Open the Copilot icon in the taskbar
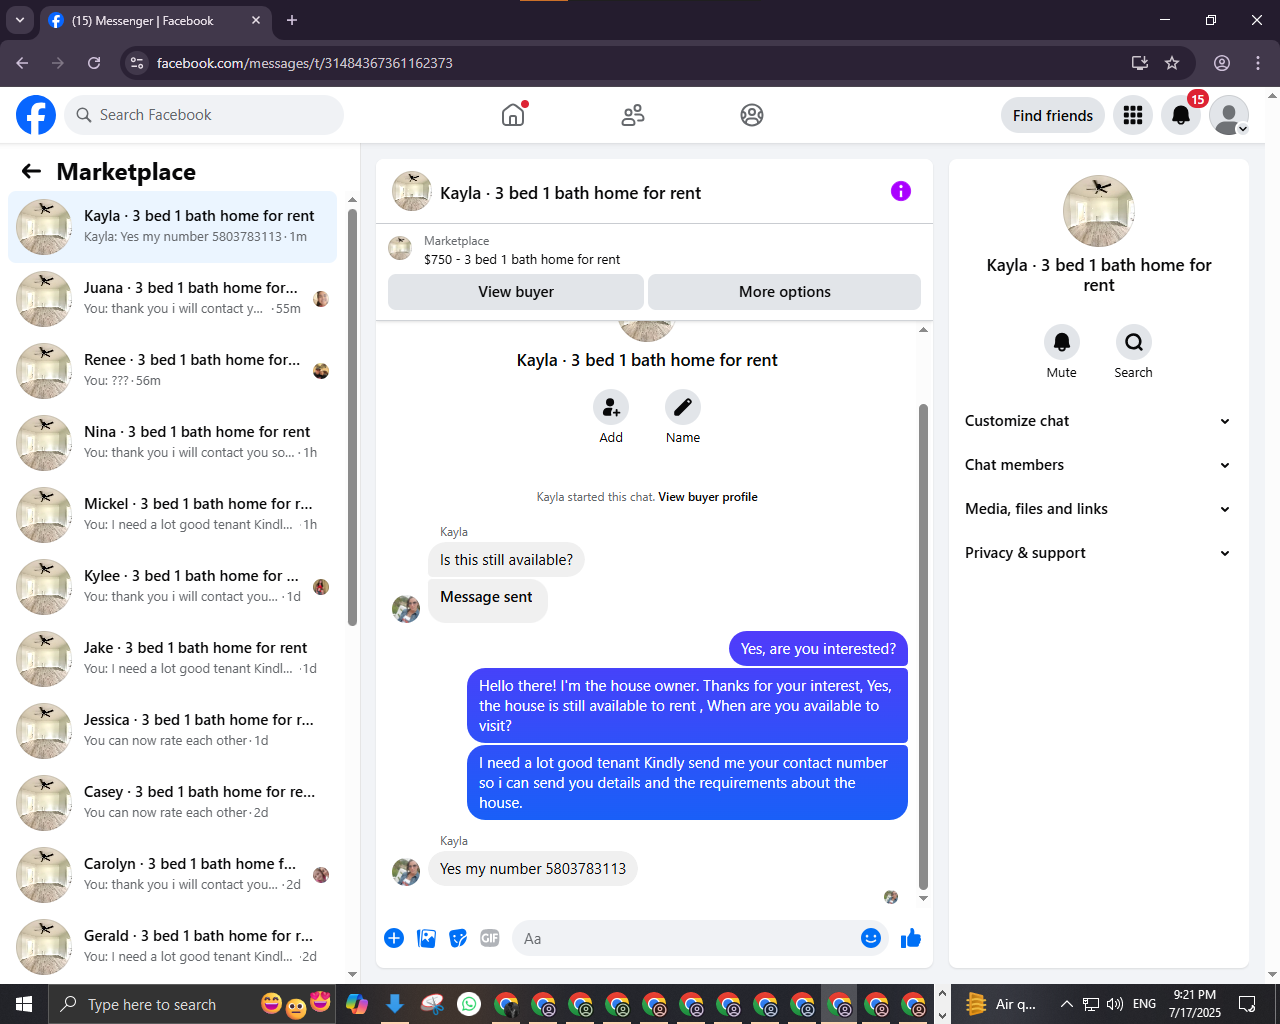 tap(357, 1004)
